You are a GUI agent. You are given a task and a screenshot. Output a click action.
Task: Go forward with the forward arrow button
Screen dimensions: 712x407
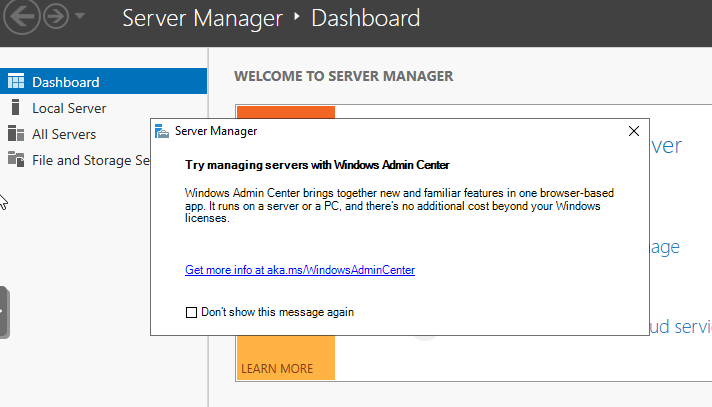[56, 16]
